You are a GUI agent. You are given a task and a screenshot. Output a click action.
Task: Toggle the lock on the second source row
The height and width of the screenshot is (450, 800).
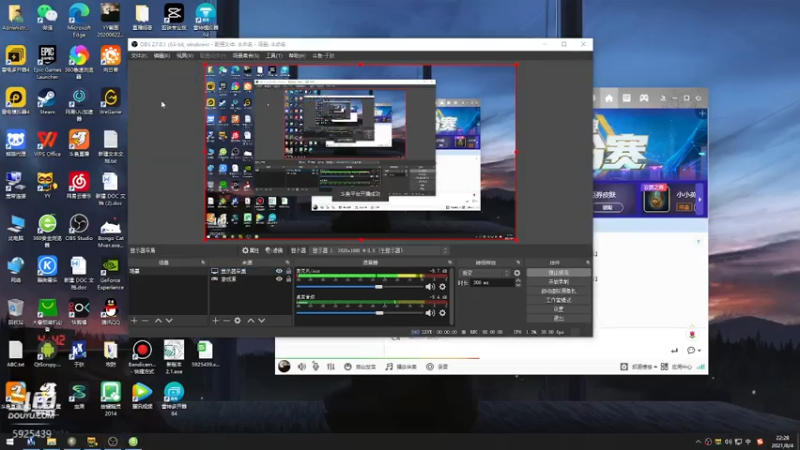(x=288, y=279)
